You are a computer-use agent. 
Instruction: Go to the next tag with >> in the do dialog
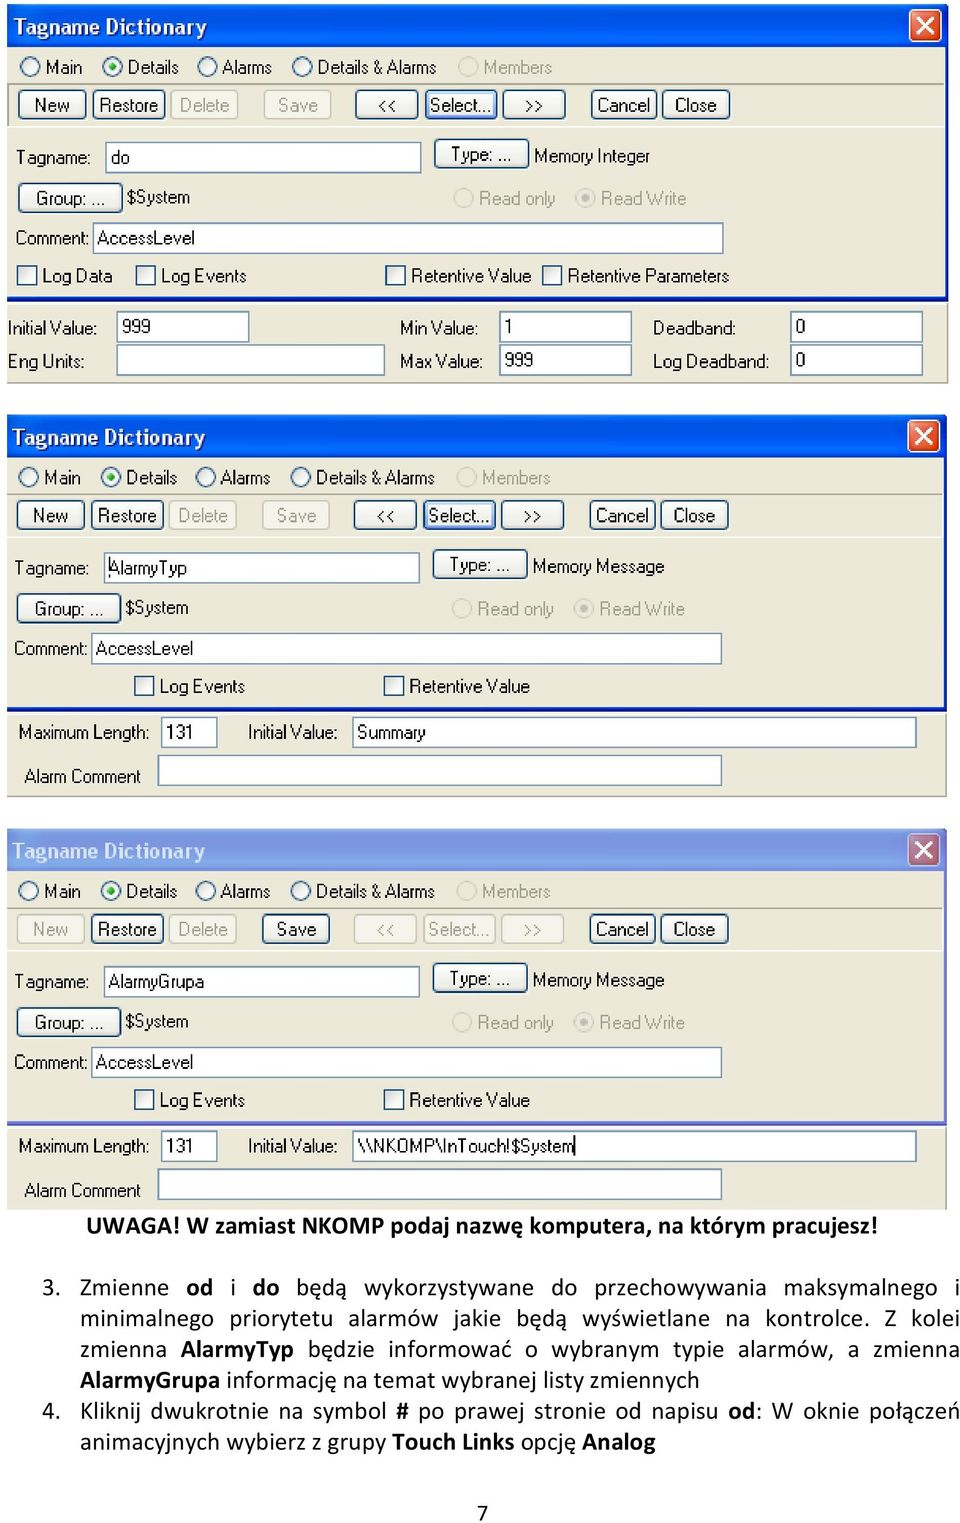tap(534, 105)
